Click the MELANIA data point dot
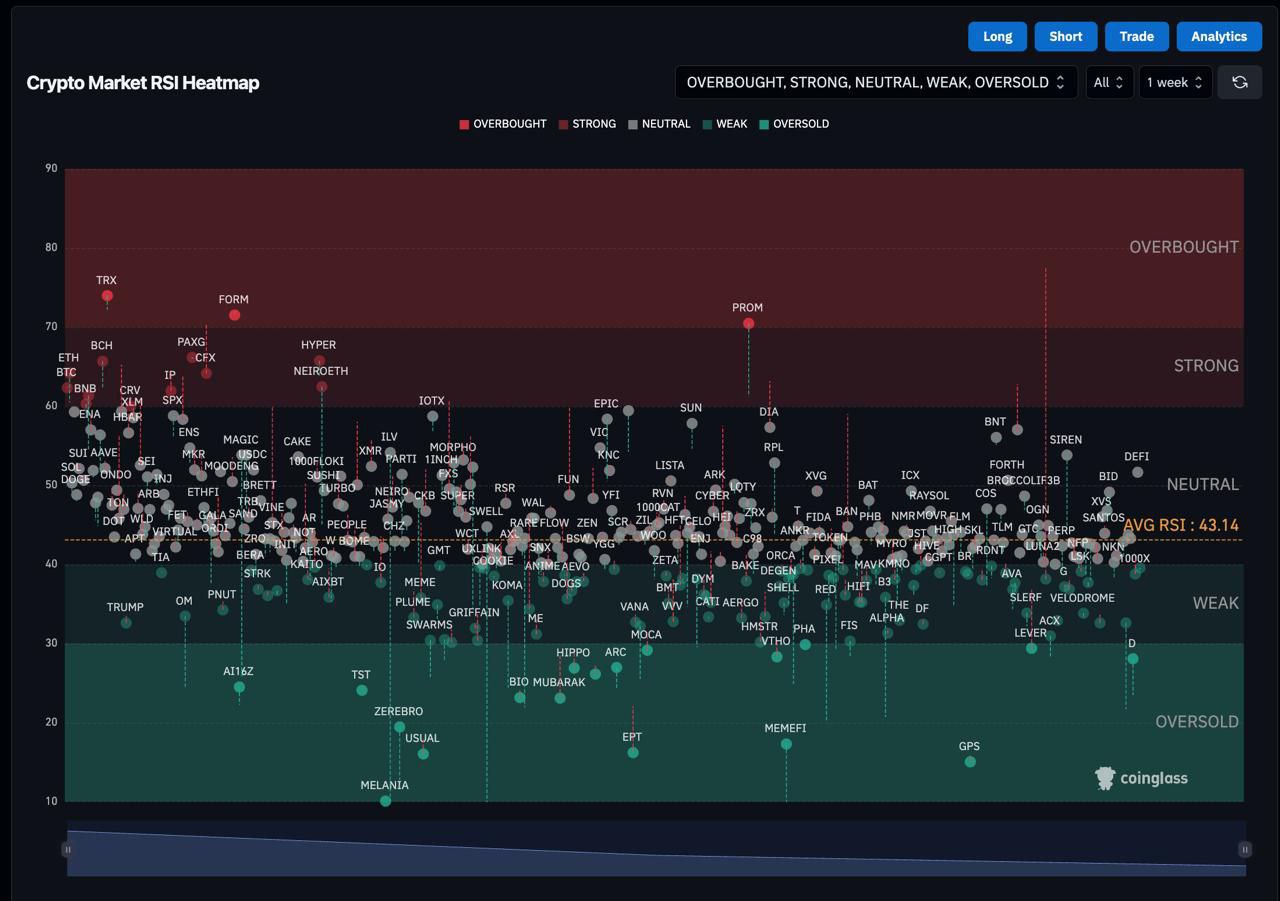The height and width of the screenshot is (901, 1280). [385, 801]
